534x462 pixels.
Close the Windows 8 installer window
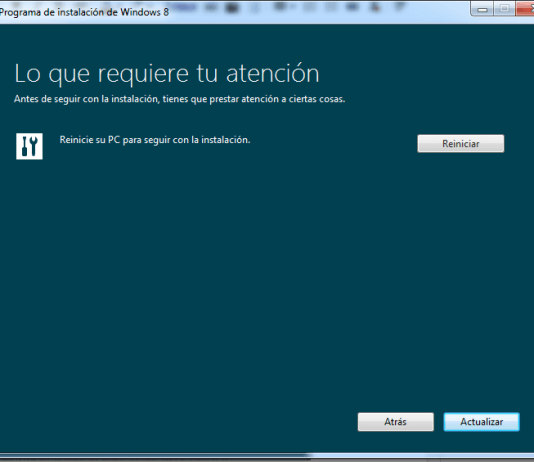pos(525,9)
